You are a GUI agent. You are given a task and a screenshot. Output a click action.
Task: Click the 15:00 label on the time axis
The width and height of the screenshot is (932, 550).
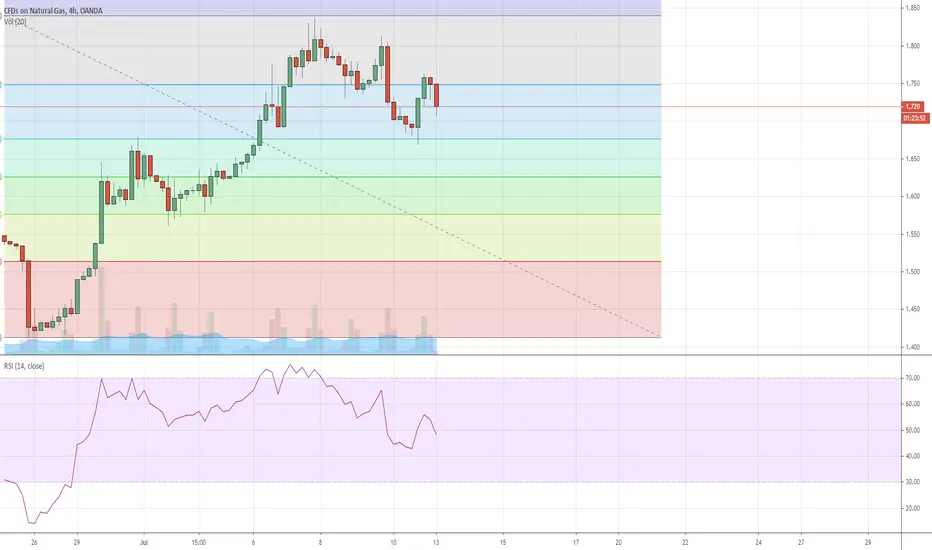(199, 542)
